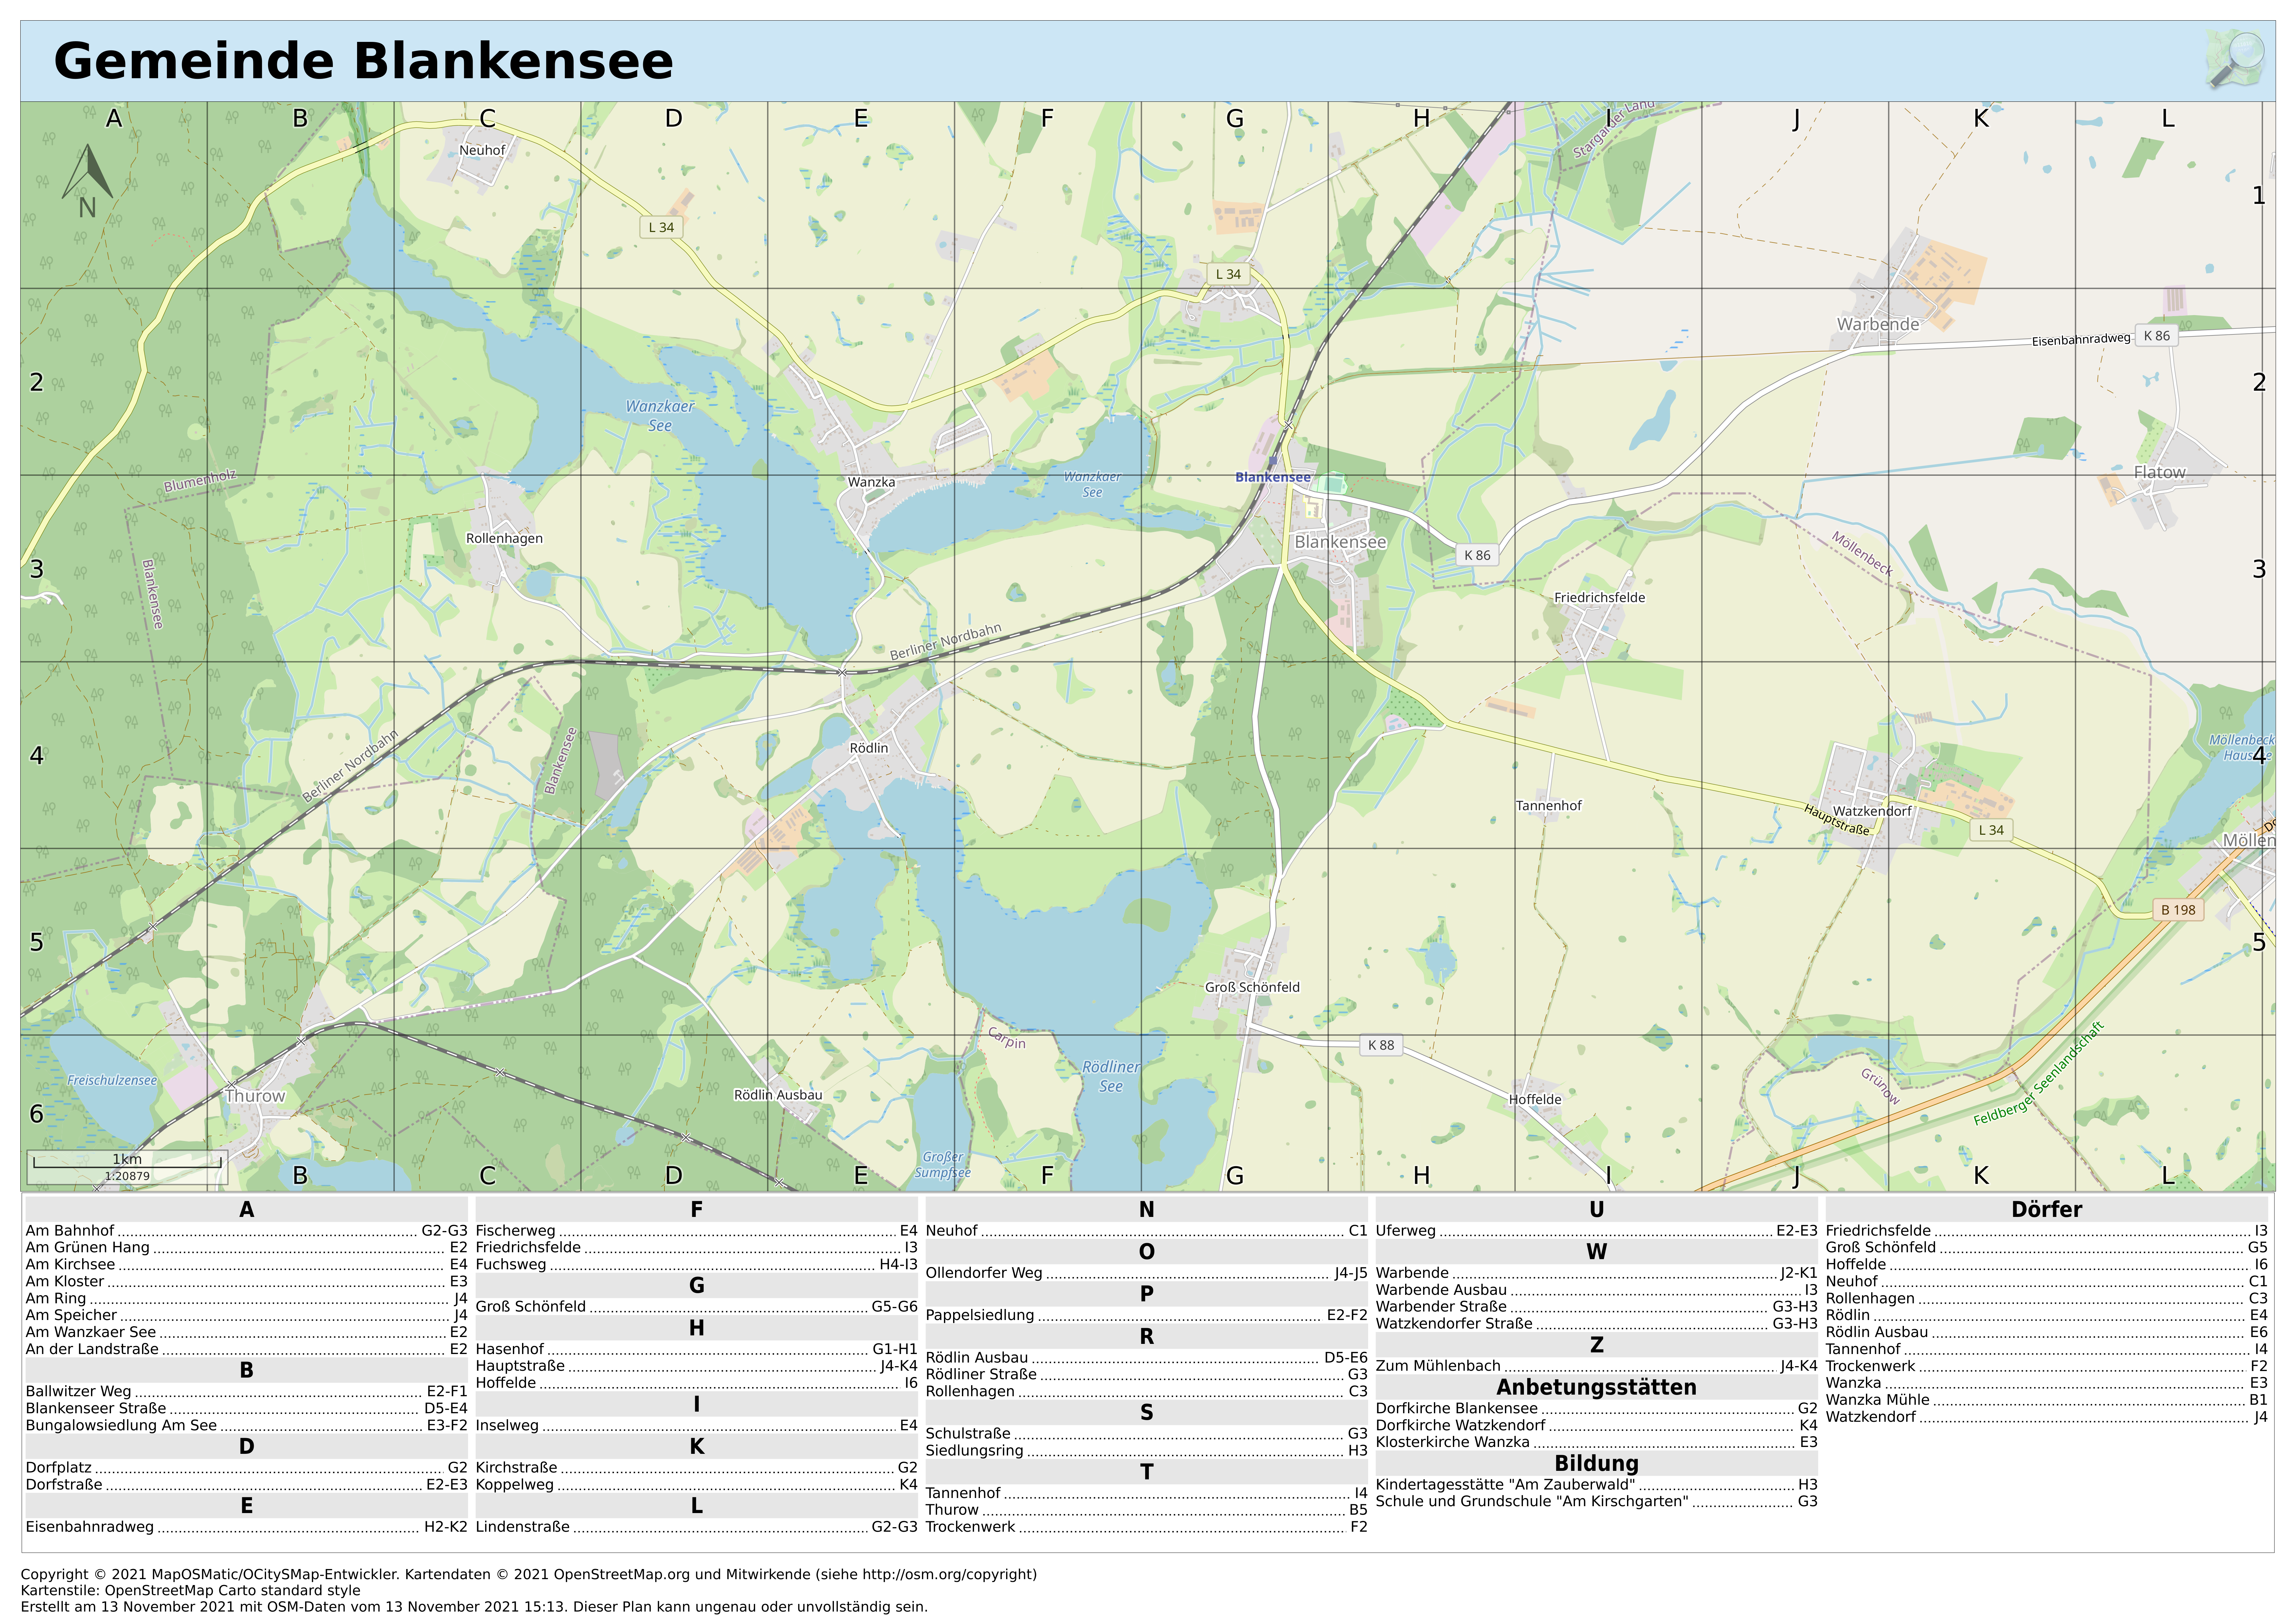Click the Bildung section header

tap(1596, 1463)
